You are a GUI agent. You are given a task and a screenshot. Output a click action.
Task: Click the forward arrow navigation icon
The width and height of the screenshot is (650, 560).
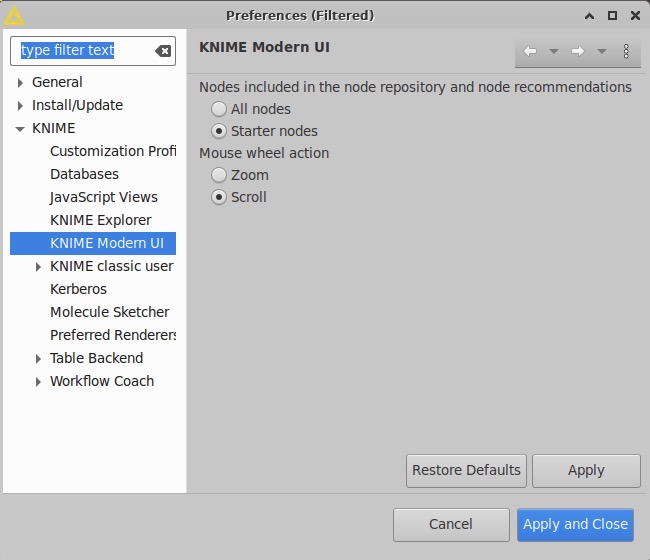click(x=577, y=51)
